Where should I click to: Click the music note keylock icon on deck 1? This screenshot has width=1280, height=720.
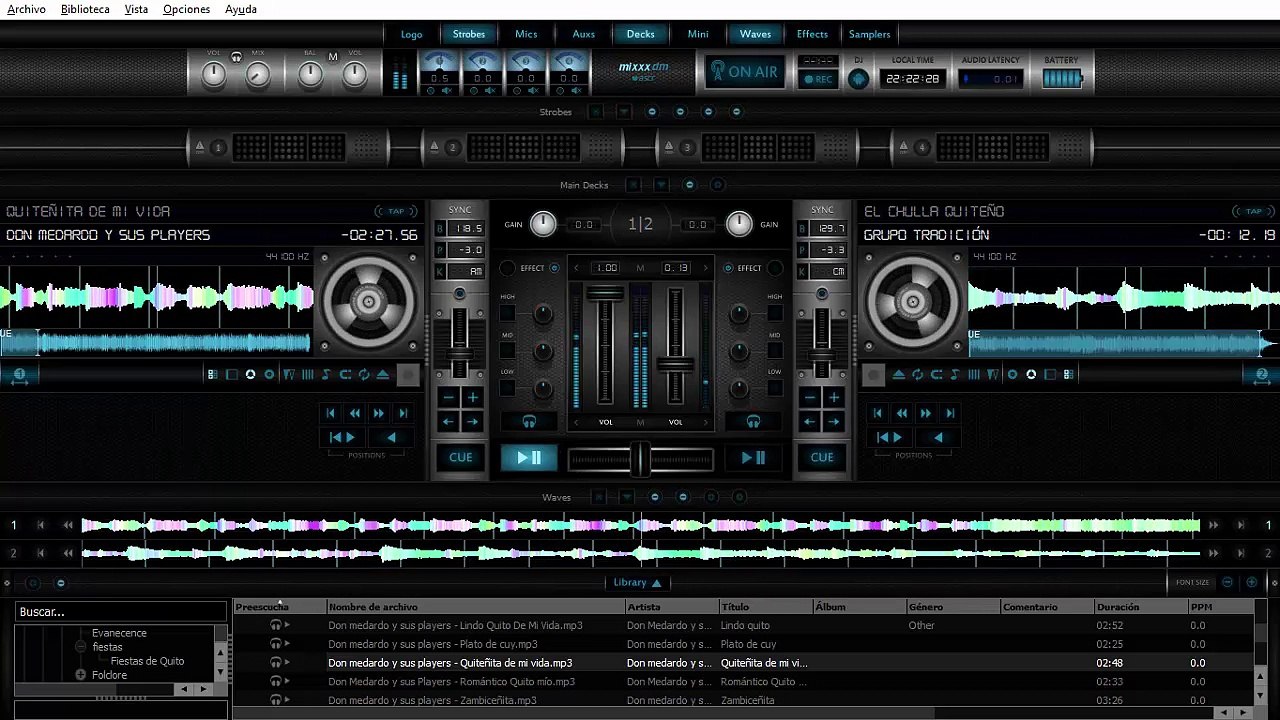pyautogui.click(x=326, y=375)
